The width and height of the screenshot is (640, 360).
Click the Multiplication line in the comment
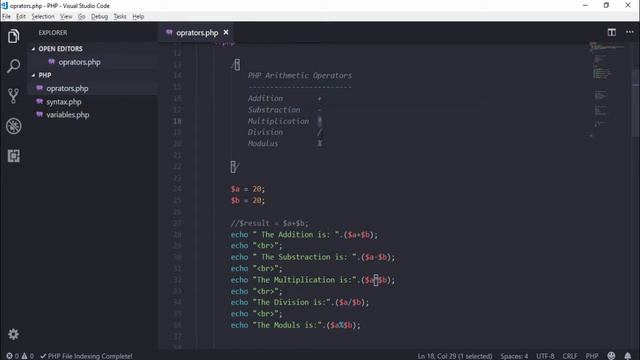point(285,121)
